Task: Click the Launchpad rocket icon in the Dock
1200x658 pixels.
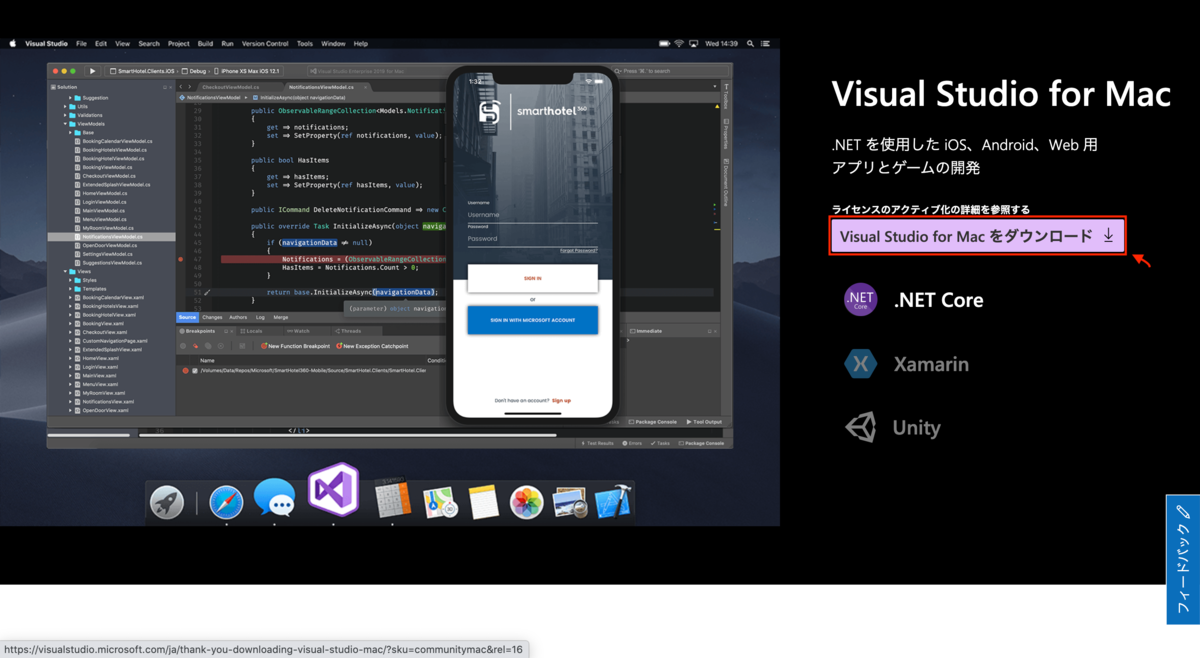Action: pos(167,502)
